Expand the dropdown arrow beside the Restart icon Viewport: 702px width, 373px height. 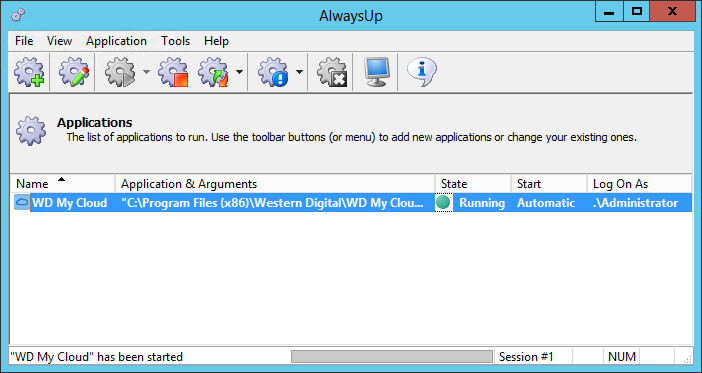[240, 72]
